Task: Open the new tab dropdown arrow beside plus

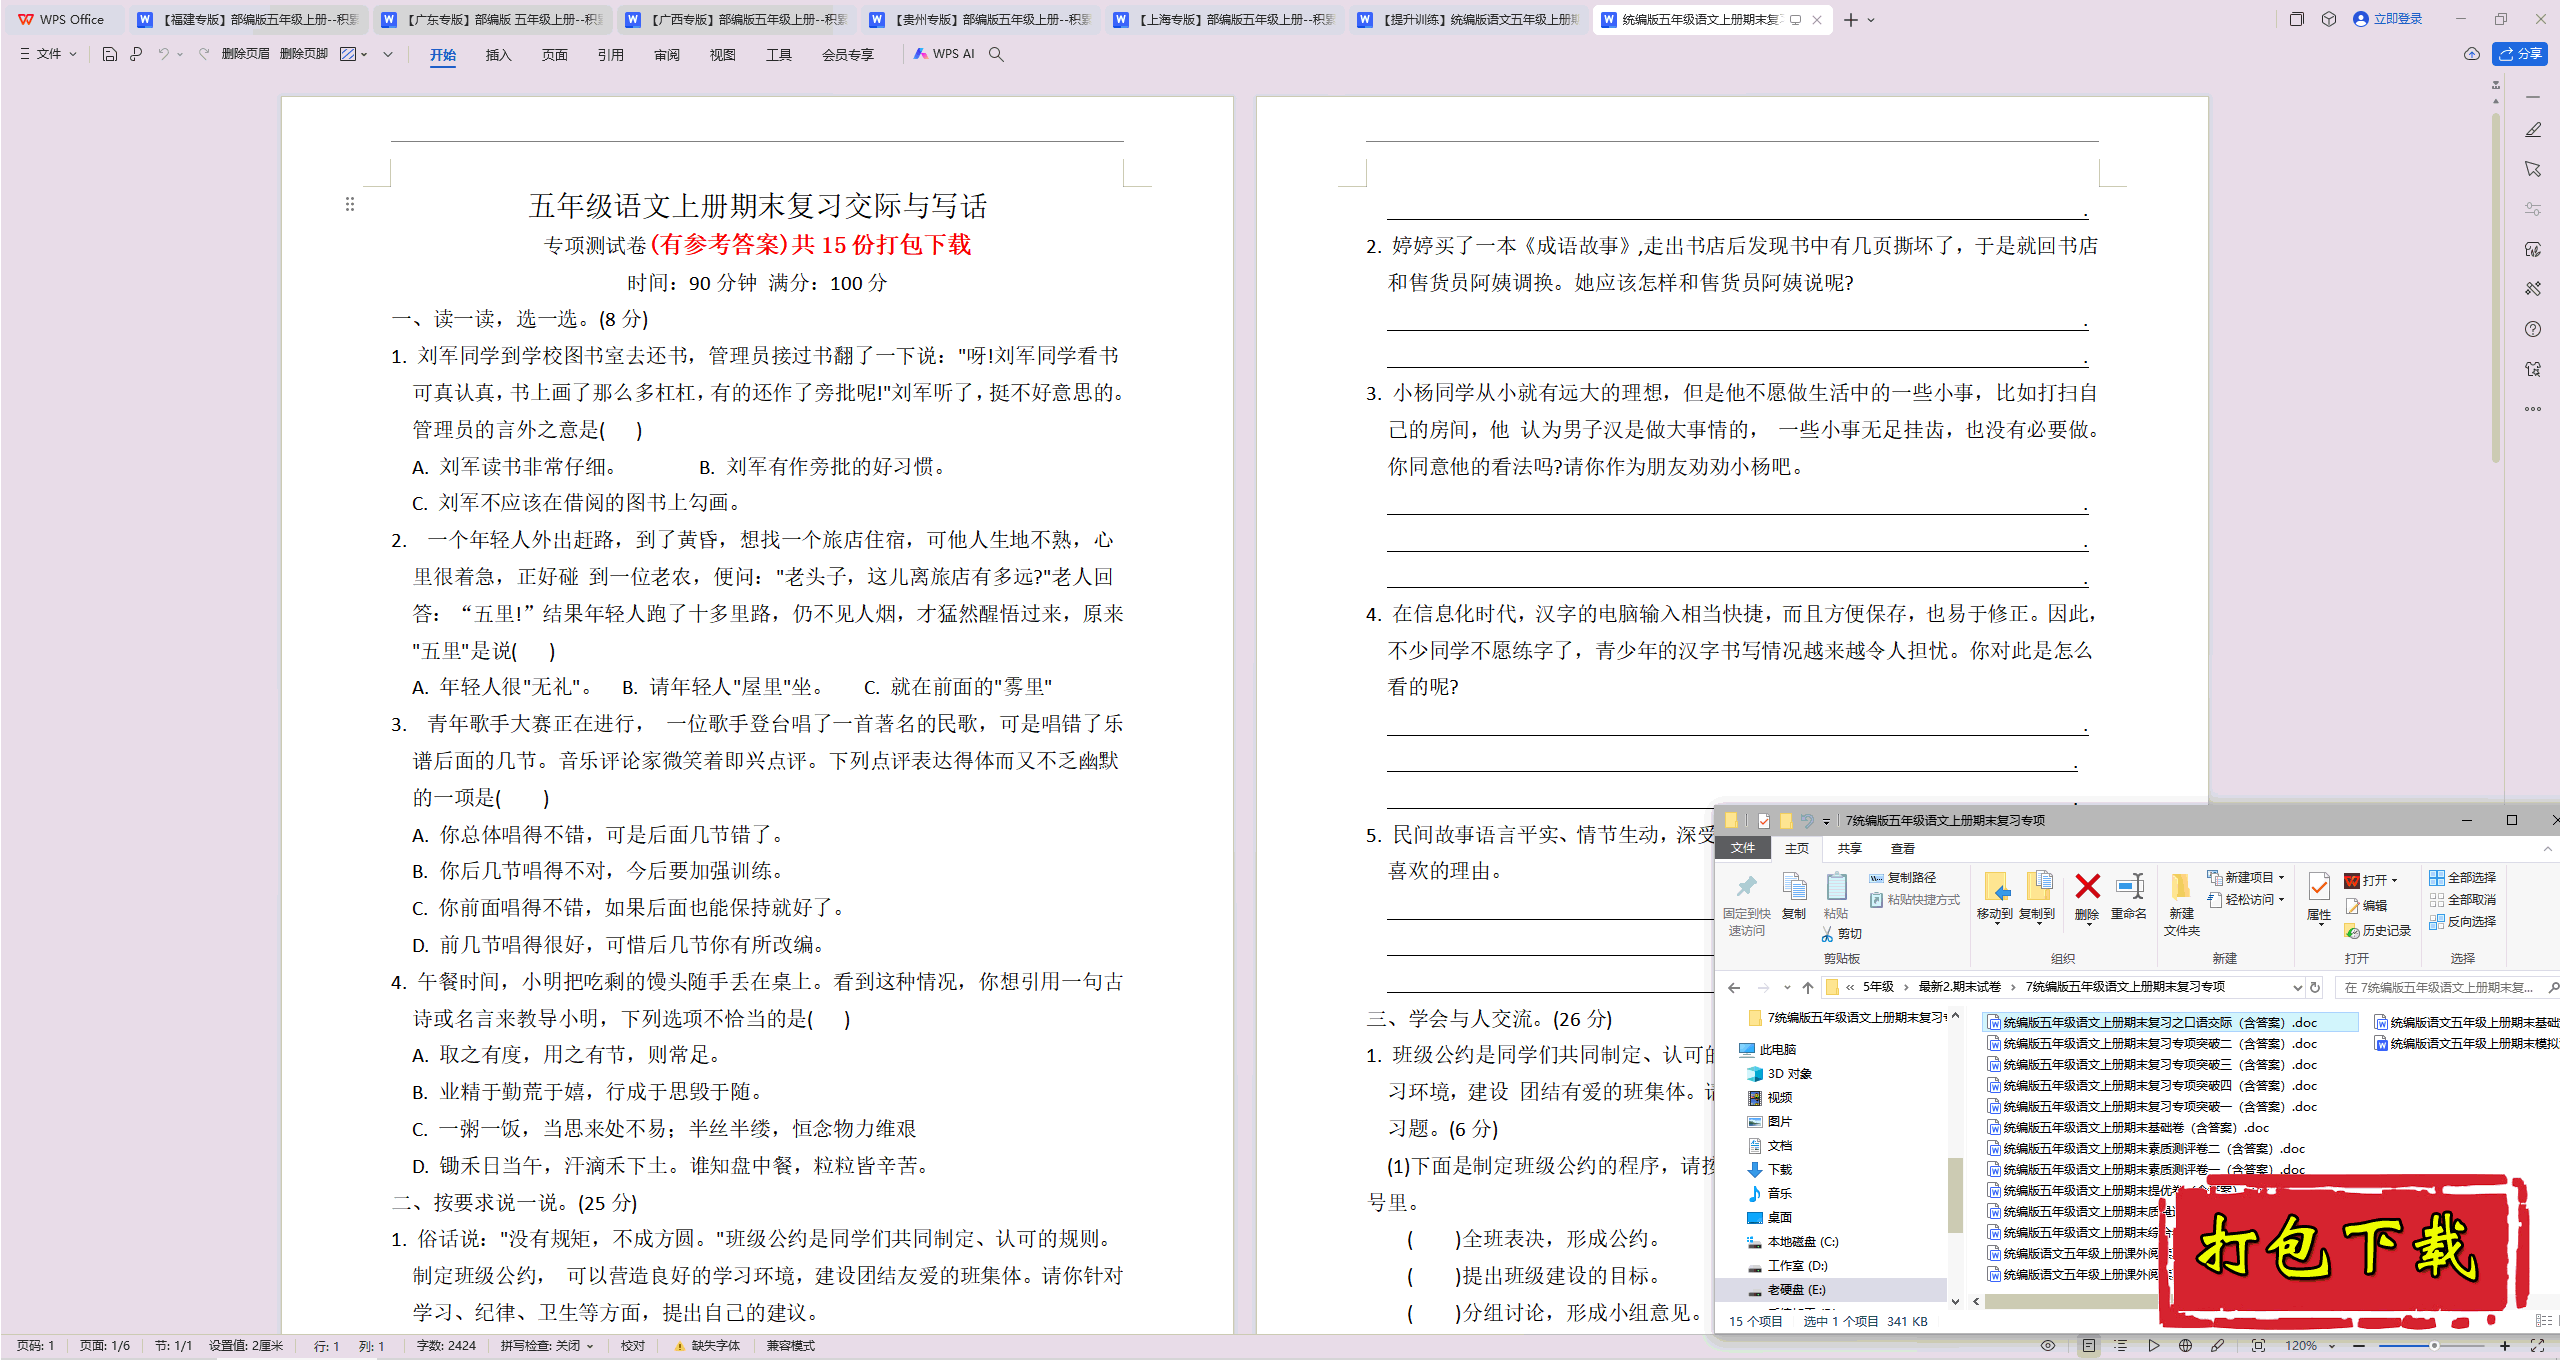Action: coord(1871,20)
